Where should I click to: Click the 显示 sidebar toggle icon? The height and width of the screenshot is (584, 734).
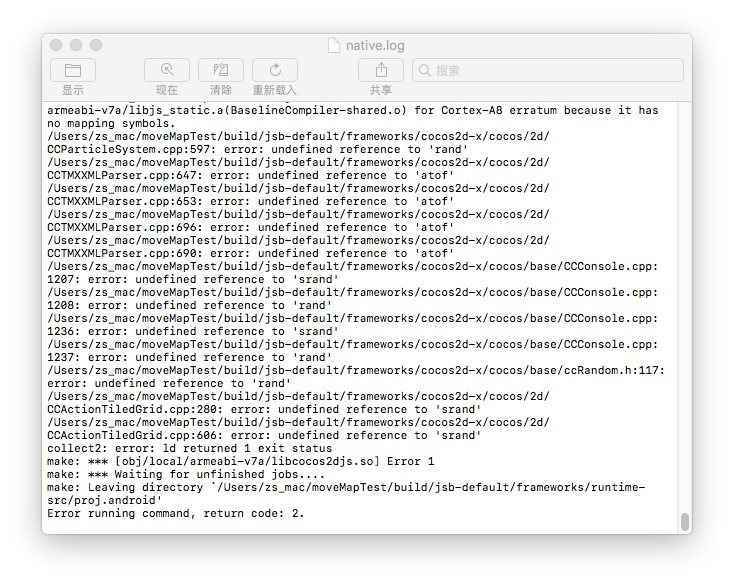pos(73,70)
